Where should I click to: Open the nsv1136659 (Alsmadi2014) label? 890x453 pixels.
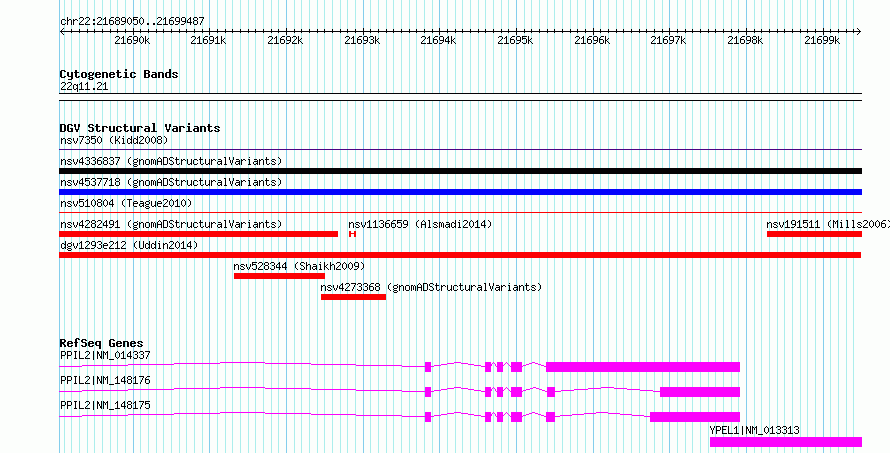[x=420, y=224]
